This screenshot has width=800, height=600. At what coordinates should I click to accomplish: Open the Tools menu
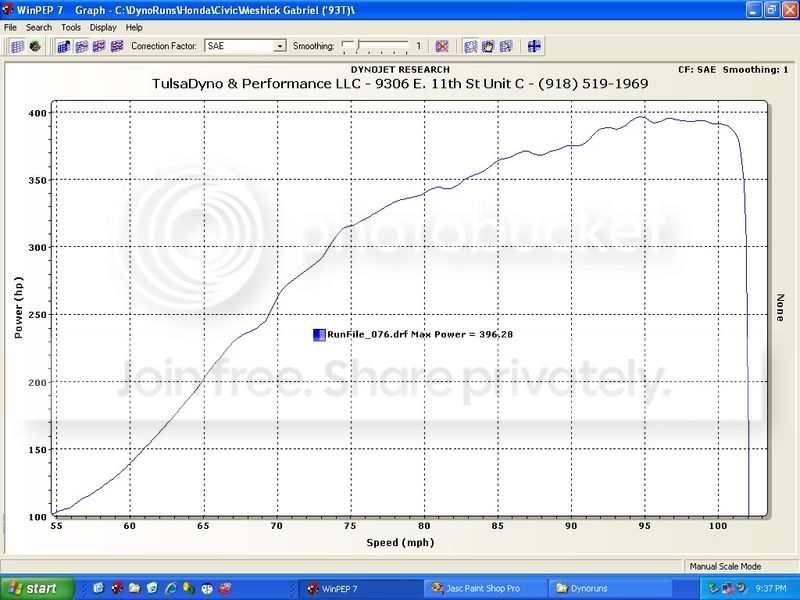click(71, 27)
